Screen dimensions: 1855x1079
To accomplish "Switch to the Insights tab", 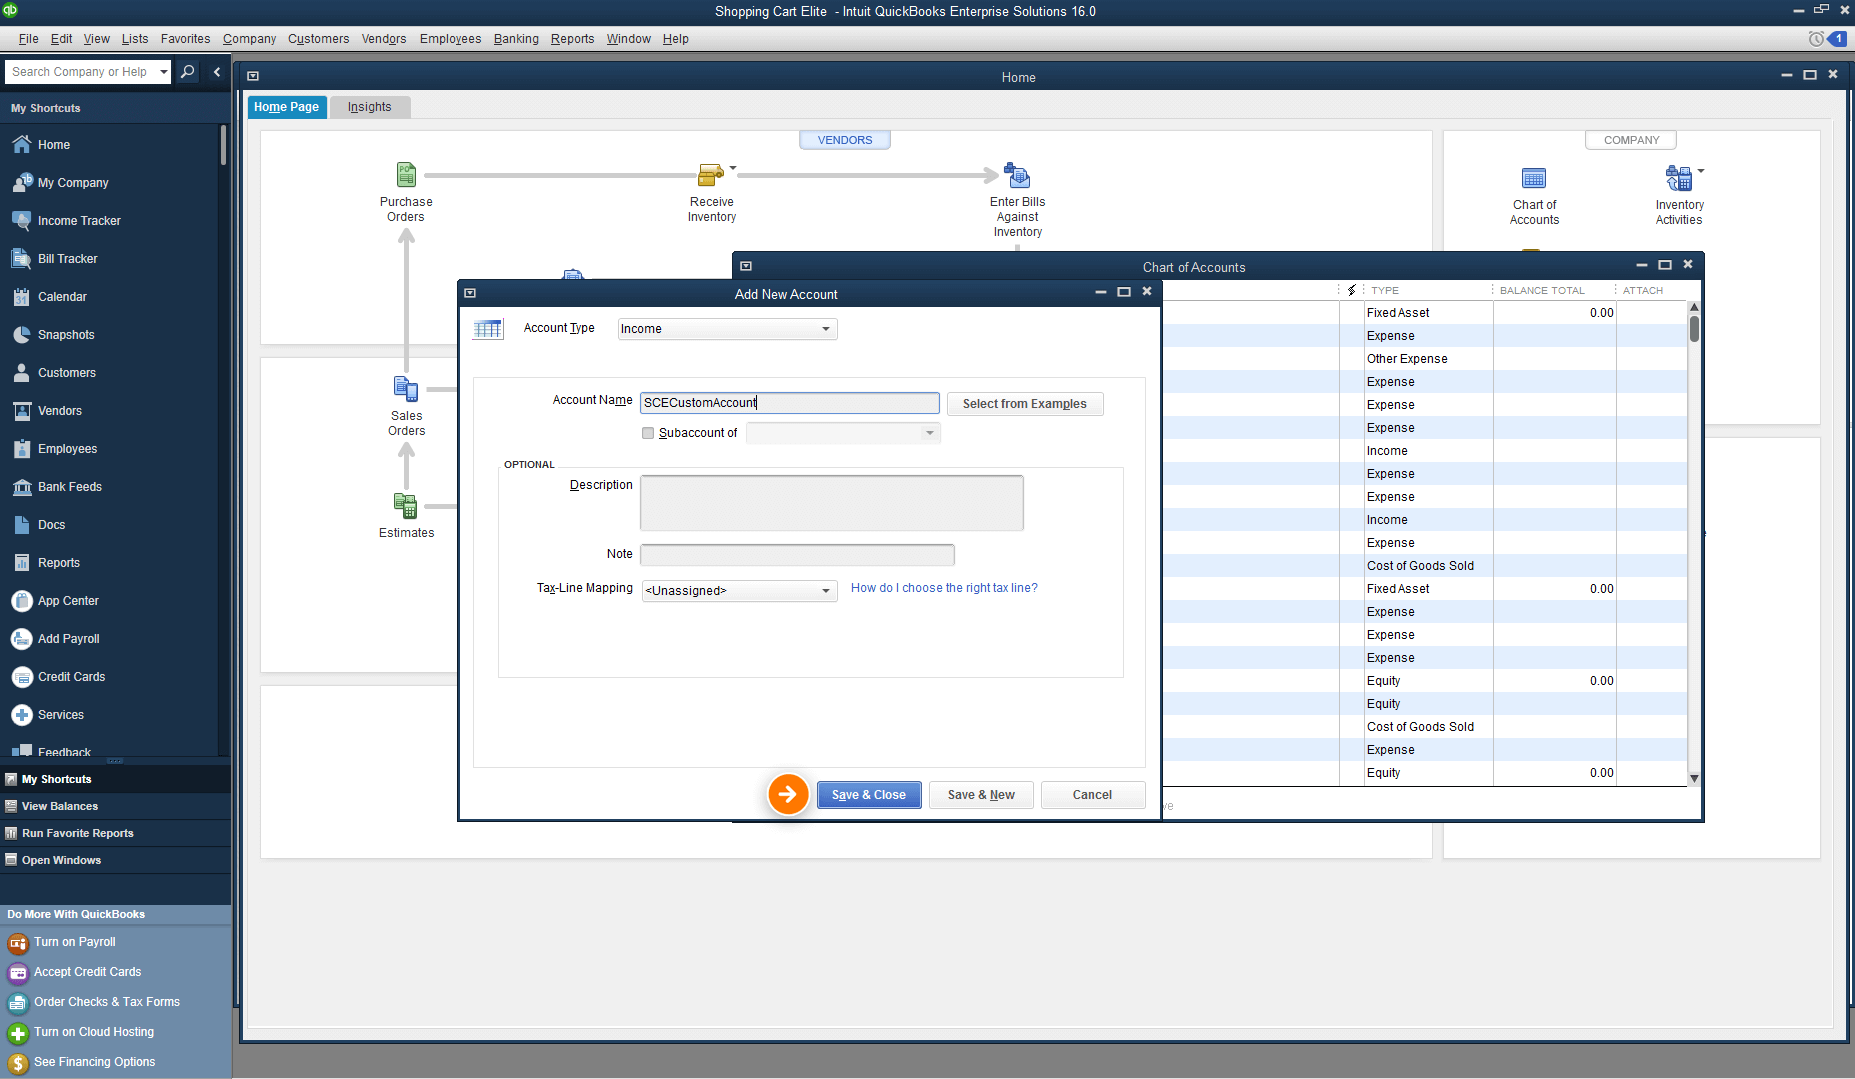I will point(369,107).
